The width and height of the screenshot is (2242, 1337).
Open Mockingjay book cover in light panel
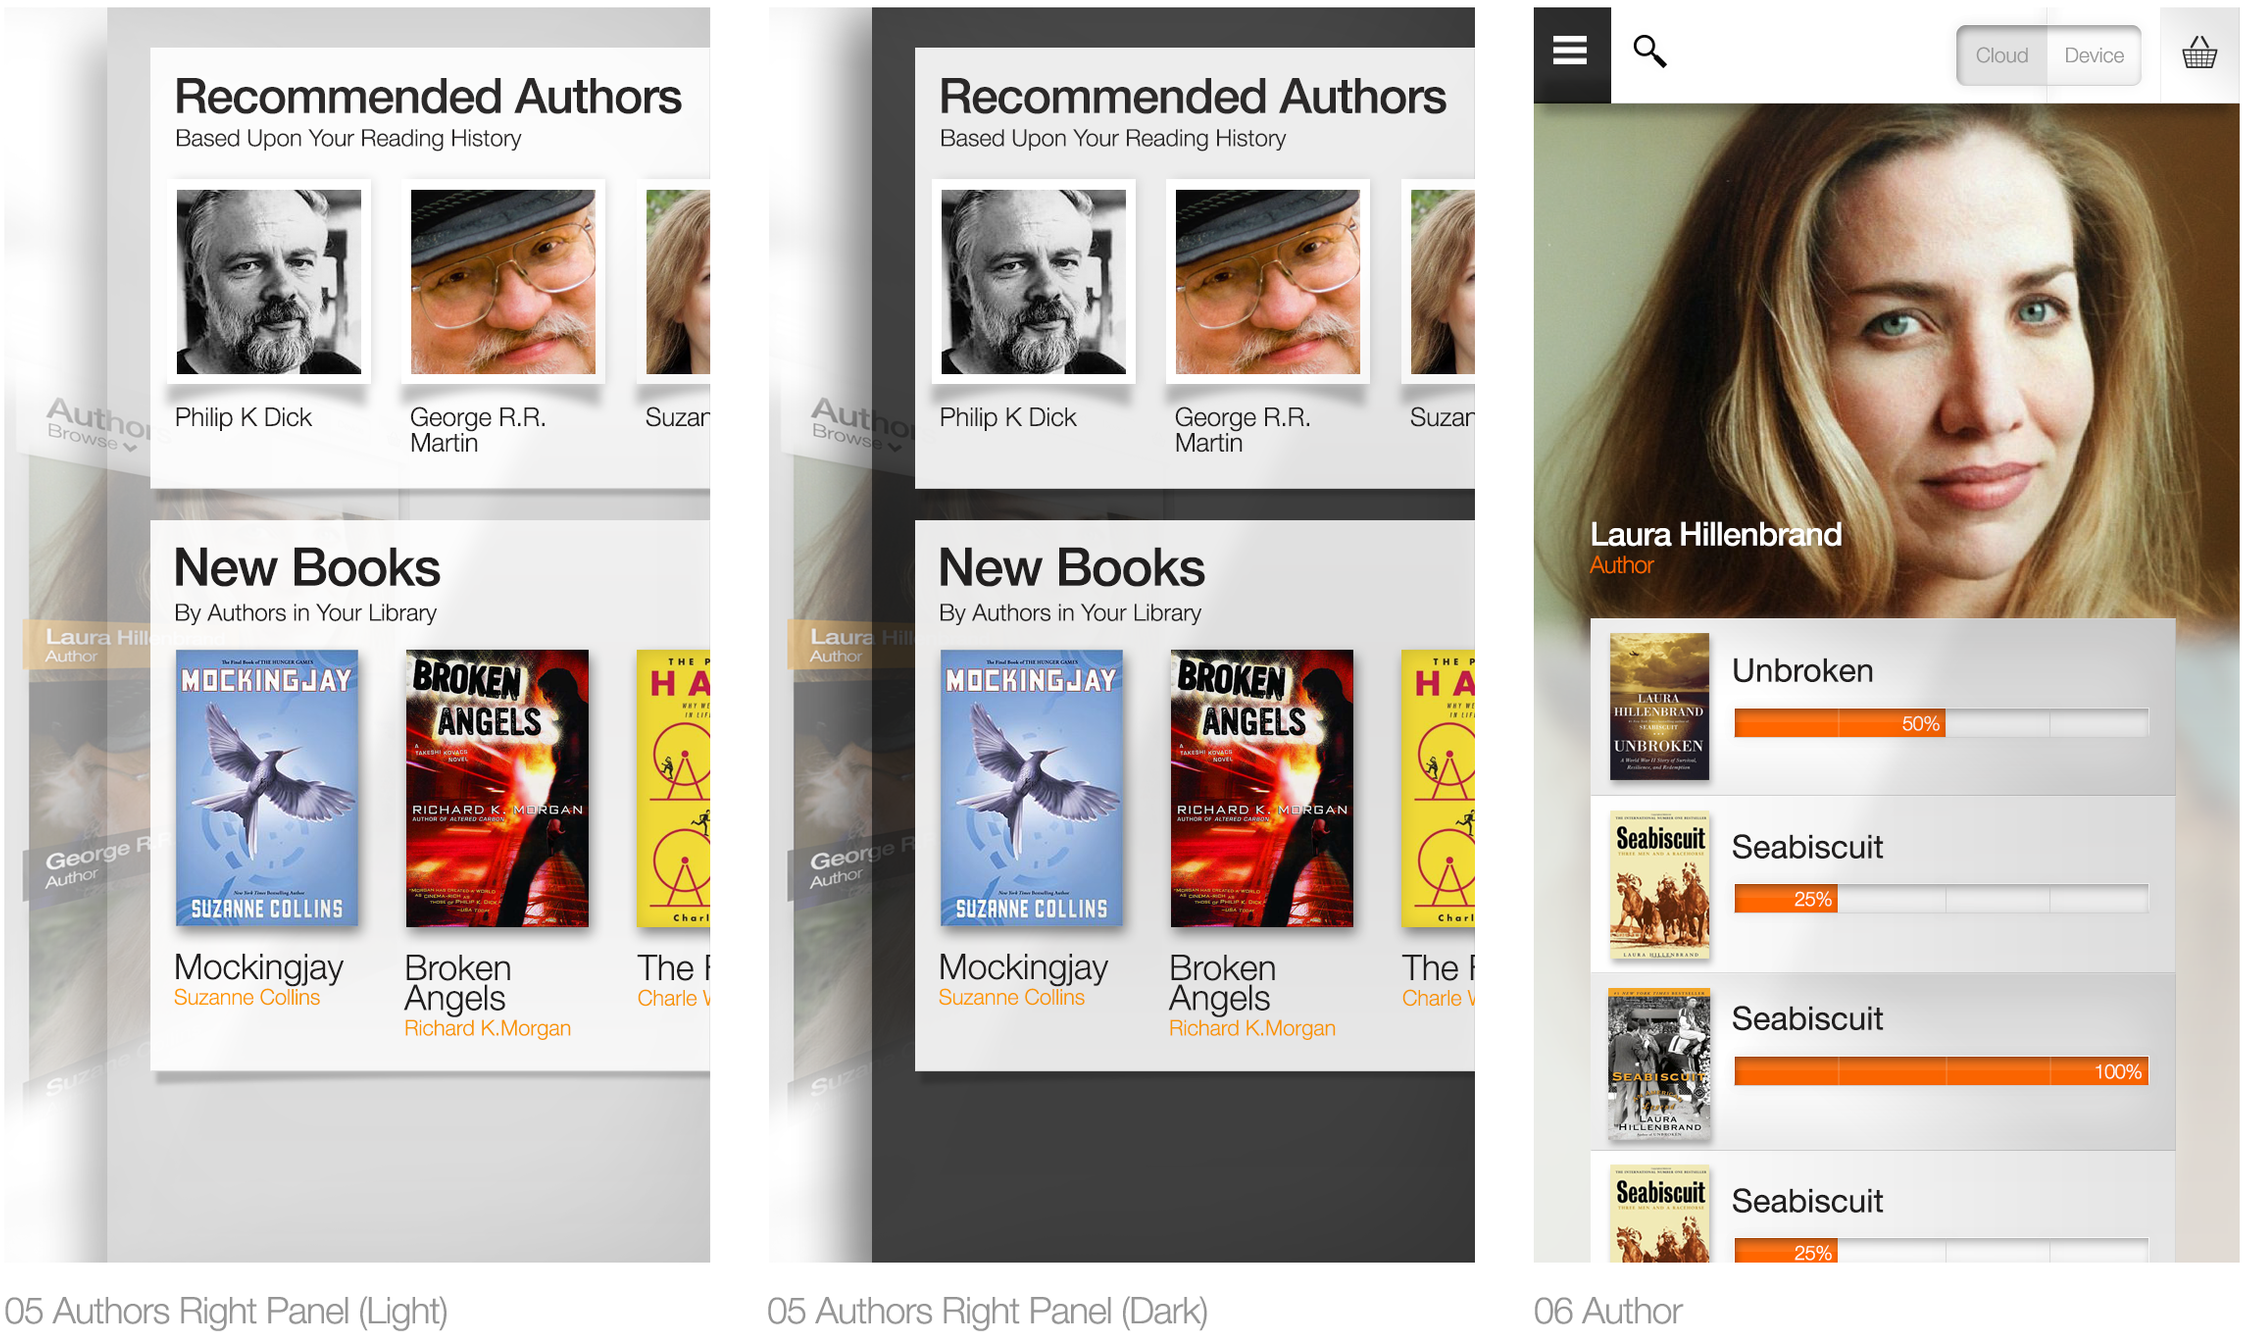click(x=266, y=787)
